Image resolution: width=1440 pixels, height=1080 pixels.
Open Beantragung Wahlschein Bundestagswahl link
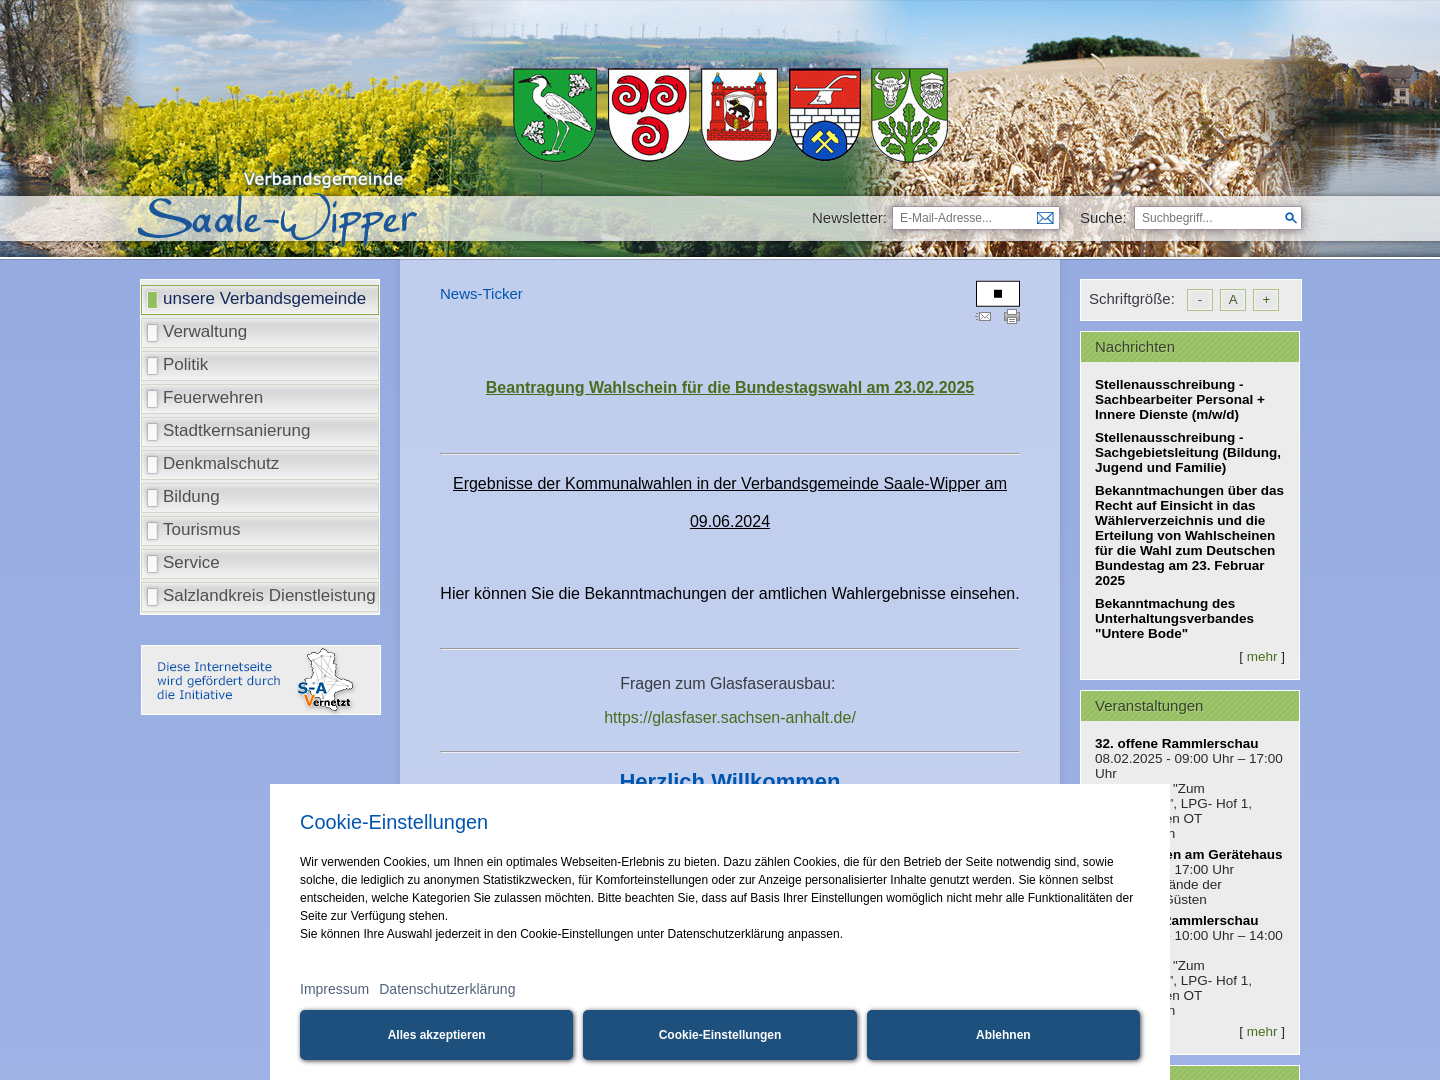pos(730,388)
